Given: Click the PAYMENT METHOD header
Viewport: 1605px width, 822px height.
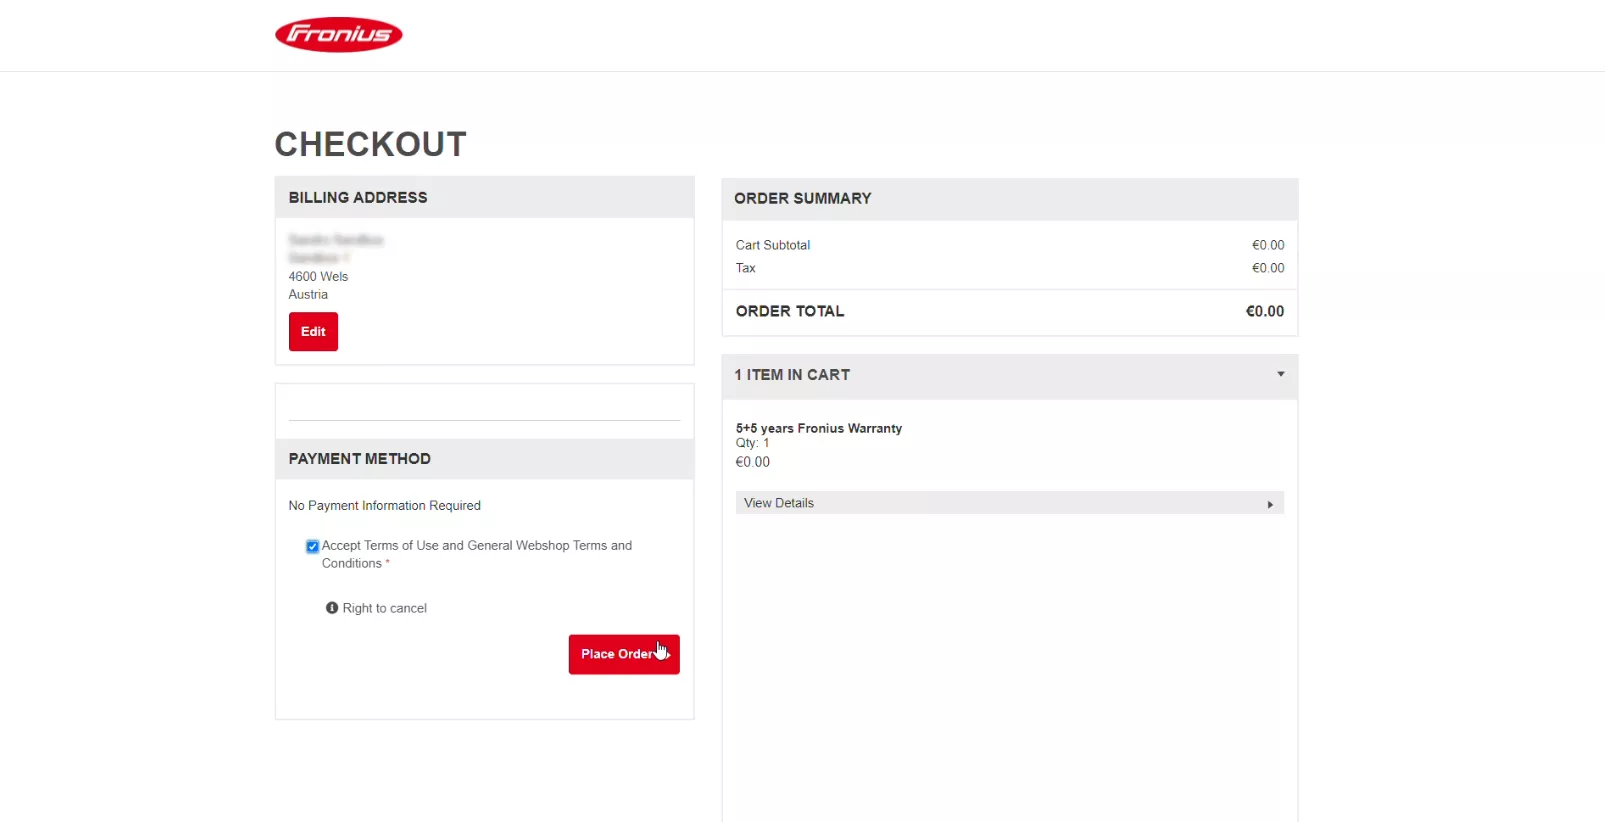Looking at the screenshot, I should [485, 459].
